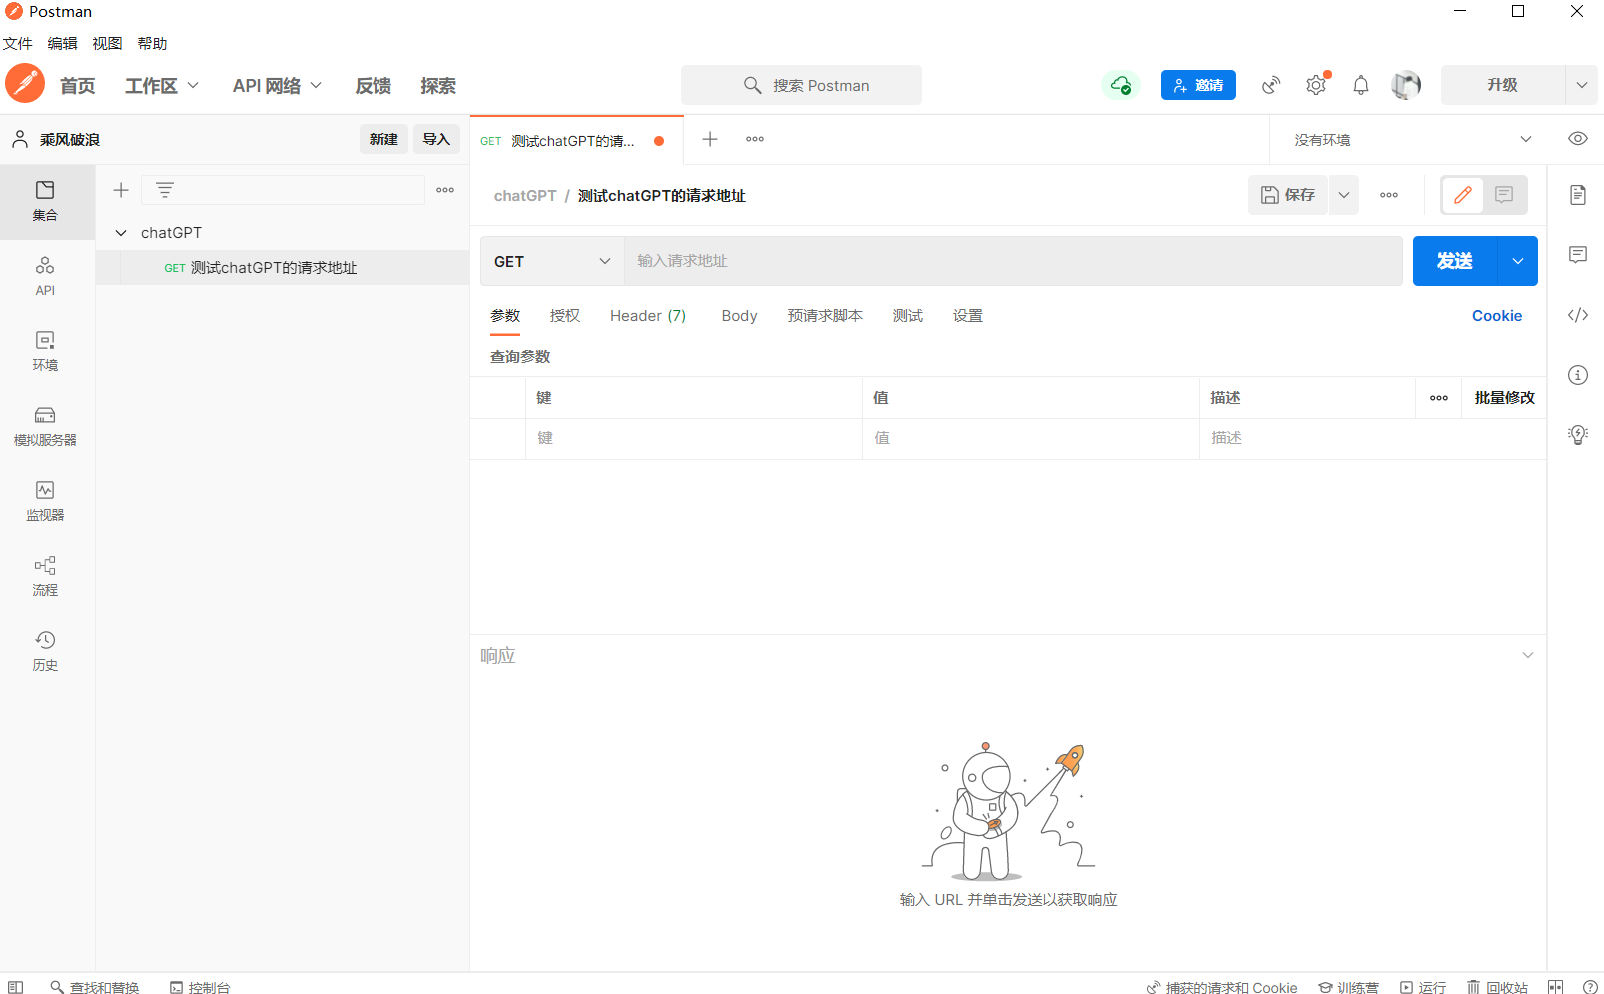The width and height of the screenshot is (1604, 994).
Task: Switch to the Body tab
Action: [x=739, y=316]
